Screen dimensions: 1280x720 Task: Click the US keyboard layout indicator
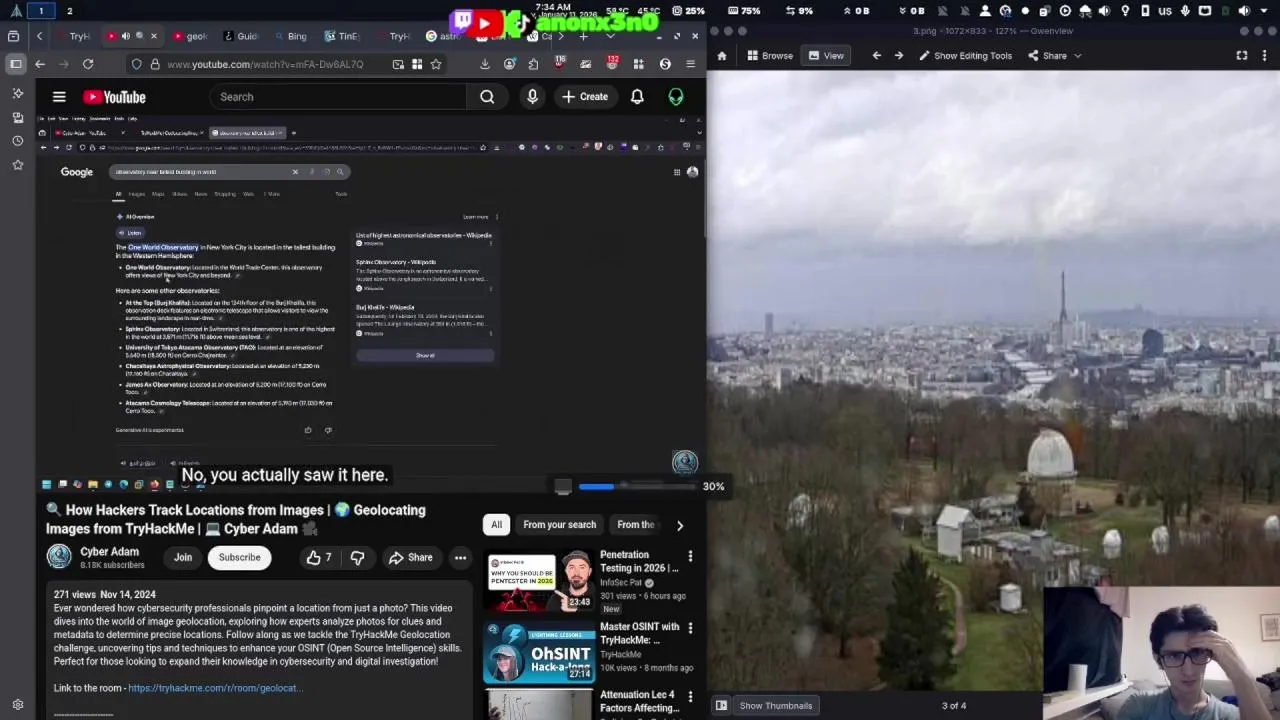coord(1165,11)
